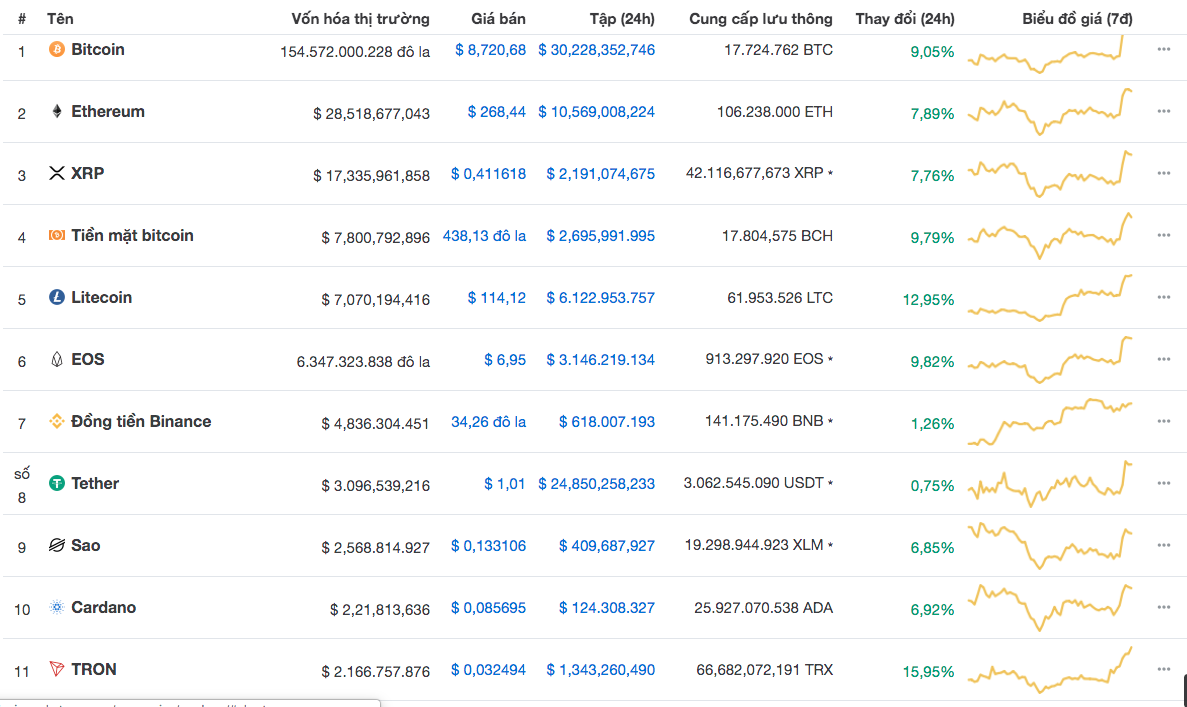
Task: Click the red TRON logo icon
Action: coord(57,669)
